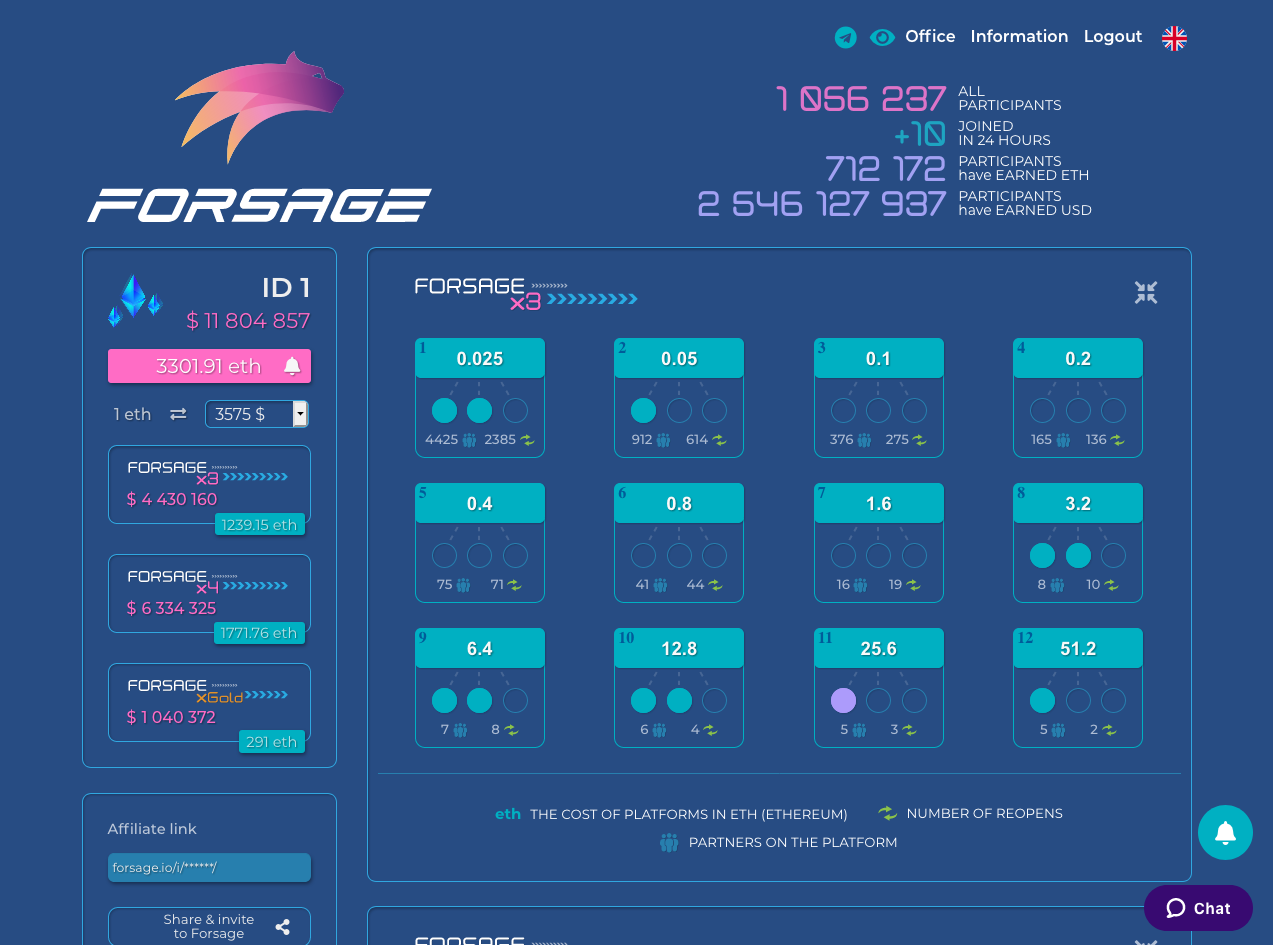The width and height of the screenshot is (1273, 945).
Task: Click the 2 546 127 937 earned USD counter
Action: click(x=822, y=204)
